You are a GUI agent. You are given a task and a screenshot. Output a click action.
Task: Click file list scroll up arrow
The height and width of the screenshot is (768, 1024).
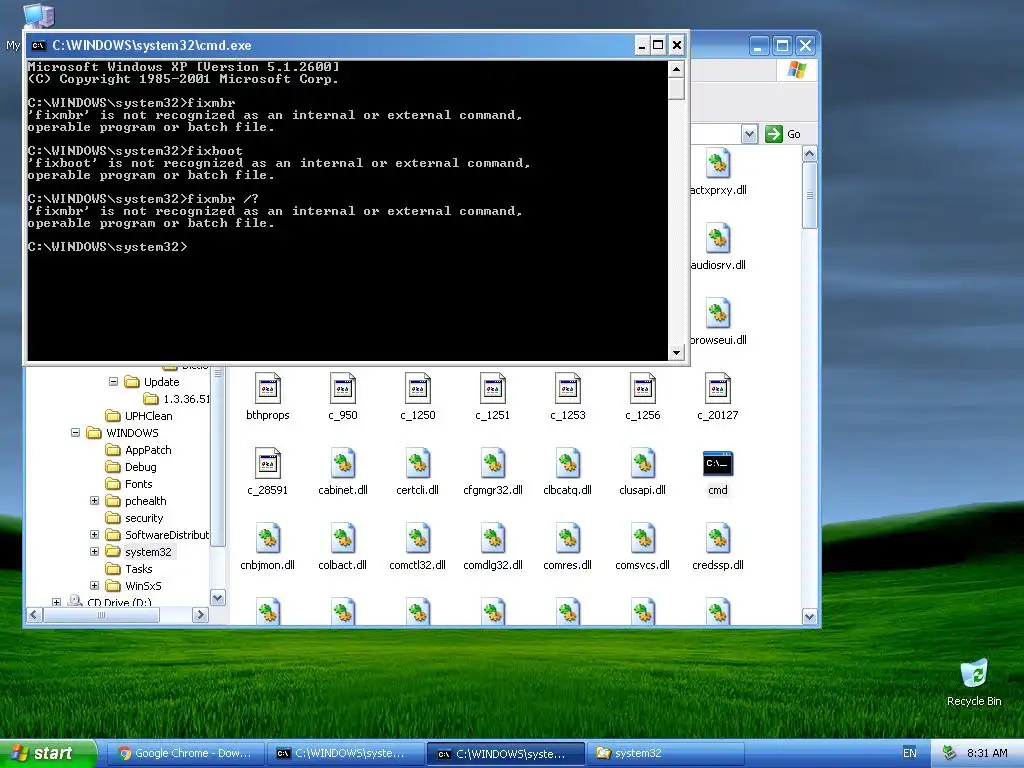point(809,154)
